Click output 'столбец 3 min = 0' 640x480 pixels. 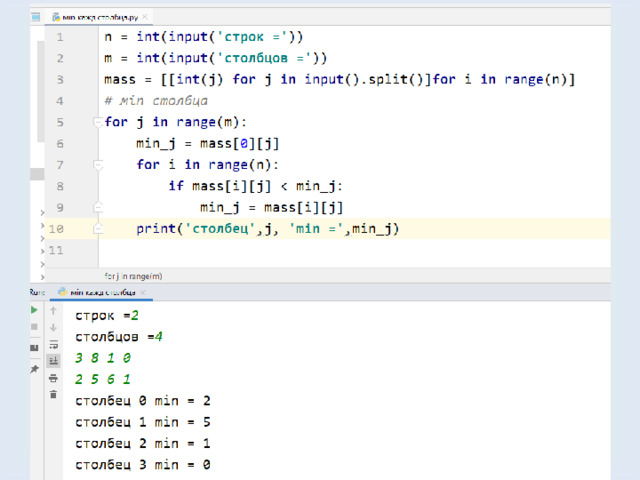point(143,464)
